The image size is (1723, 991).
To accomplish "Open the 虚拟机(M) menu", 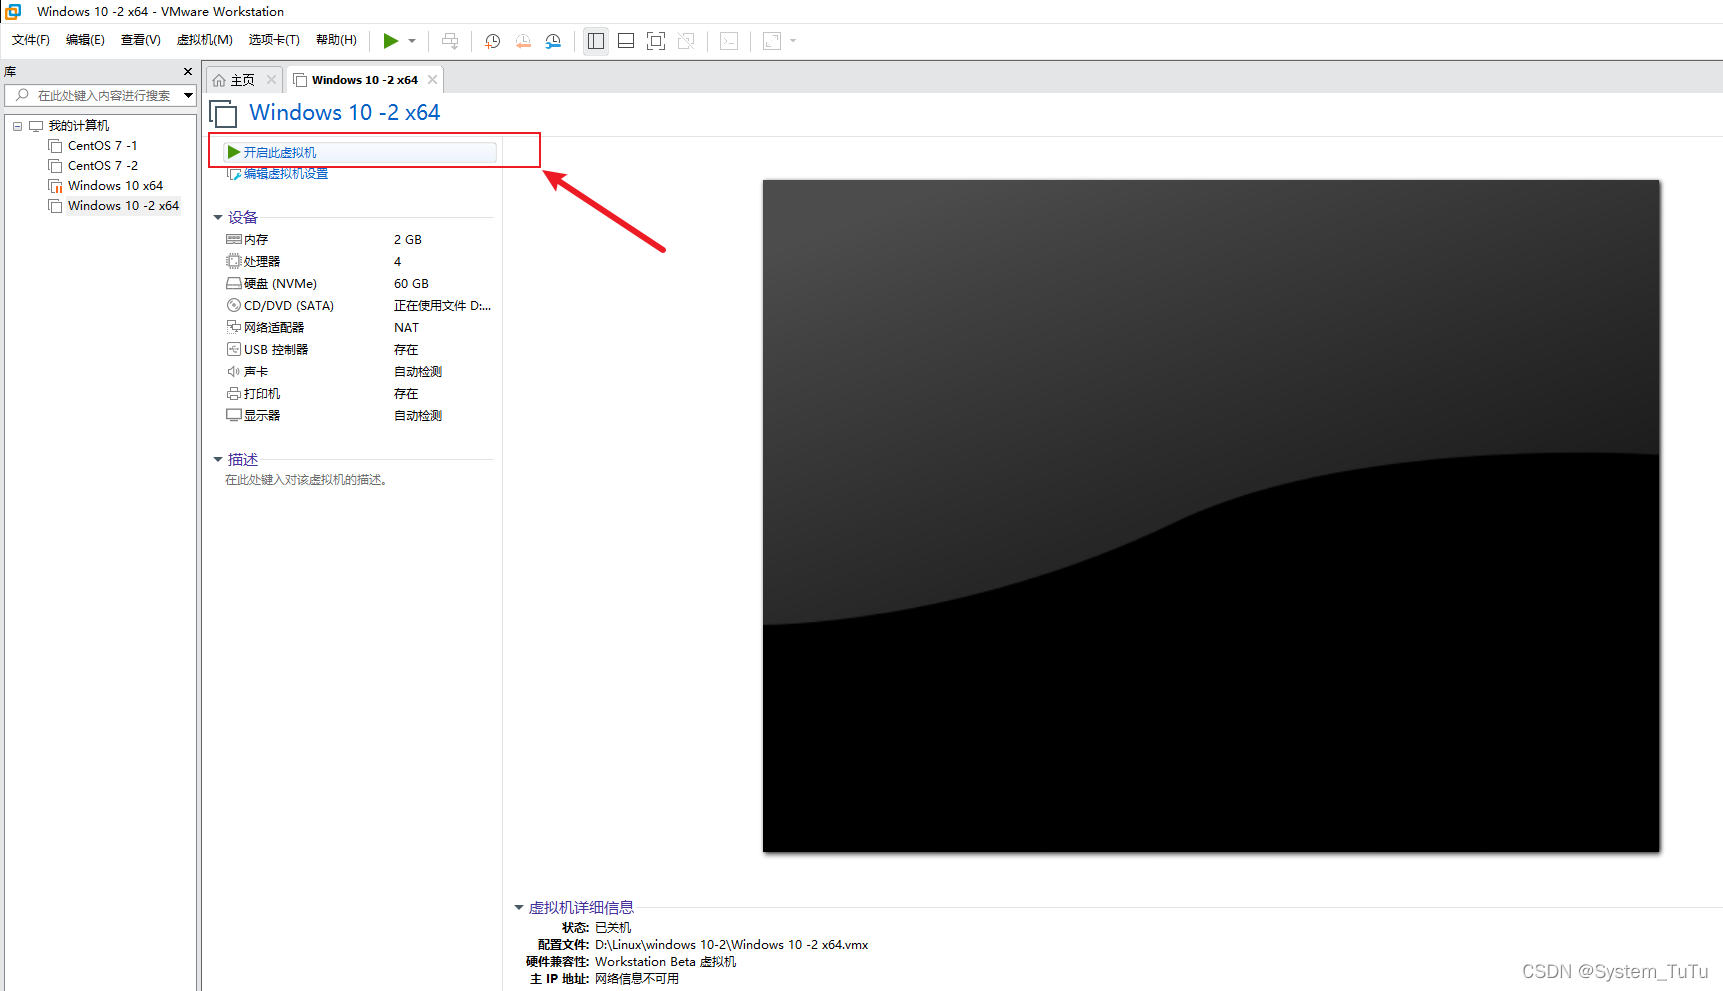I will pyautogui.click(x=205, y=40).
